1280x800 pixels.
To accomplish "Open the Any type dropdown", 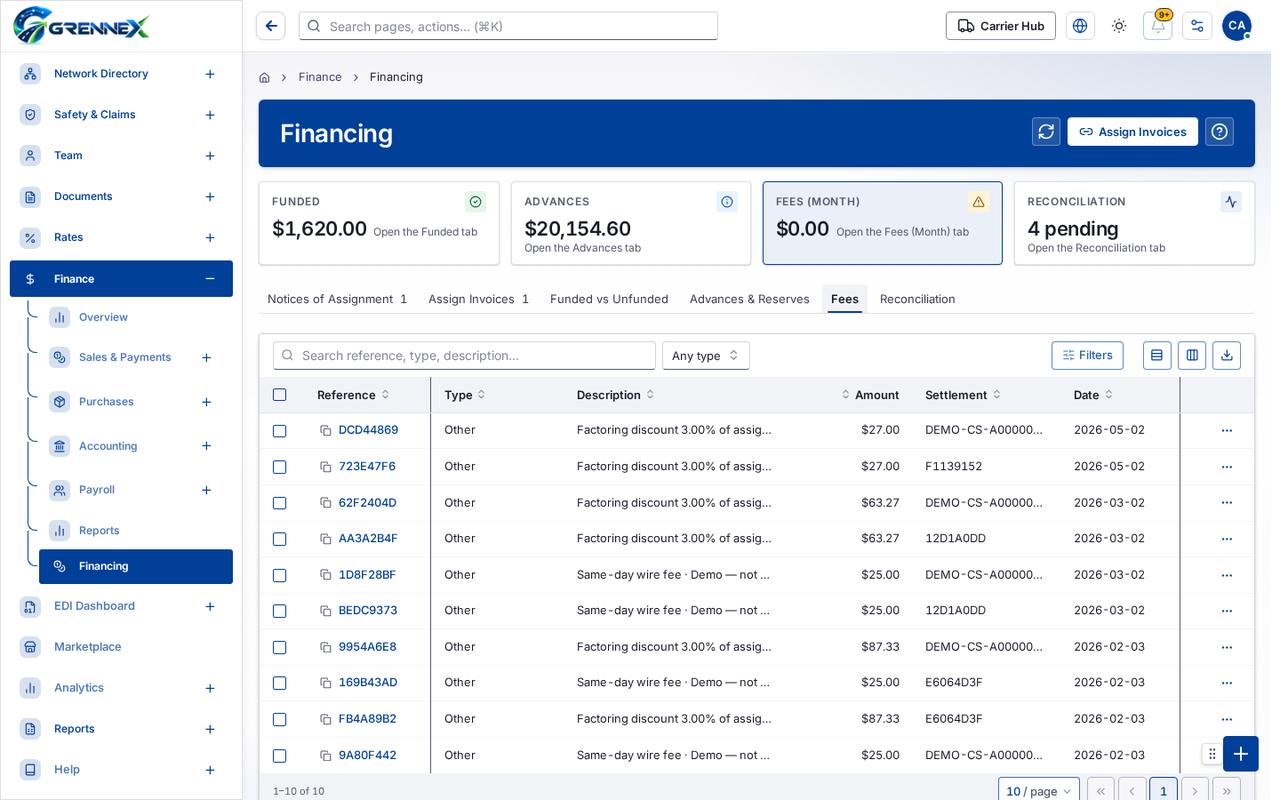I will coord(706,355).
